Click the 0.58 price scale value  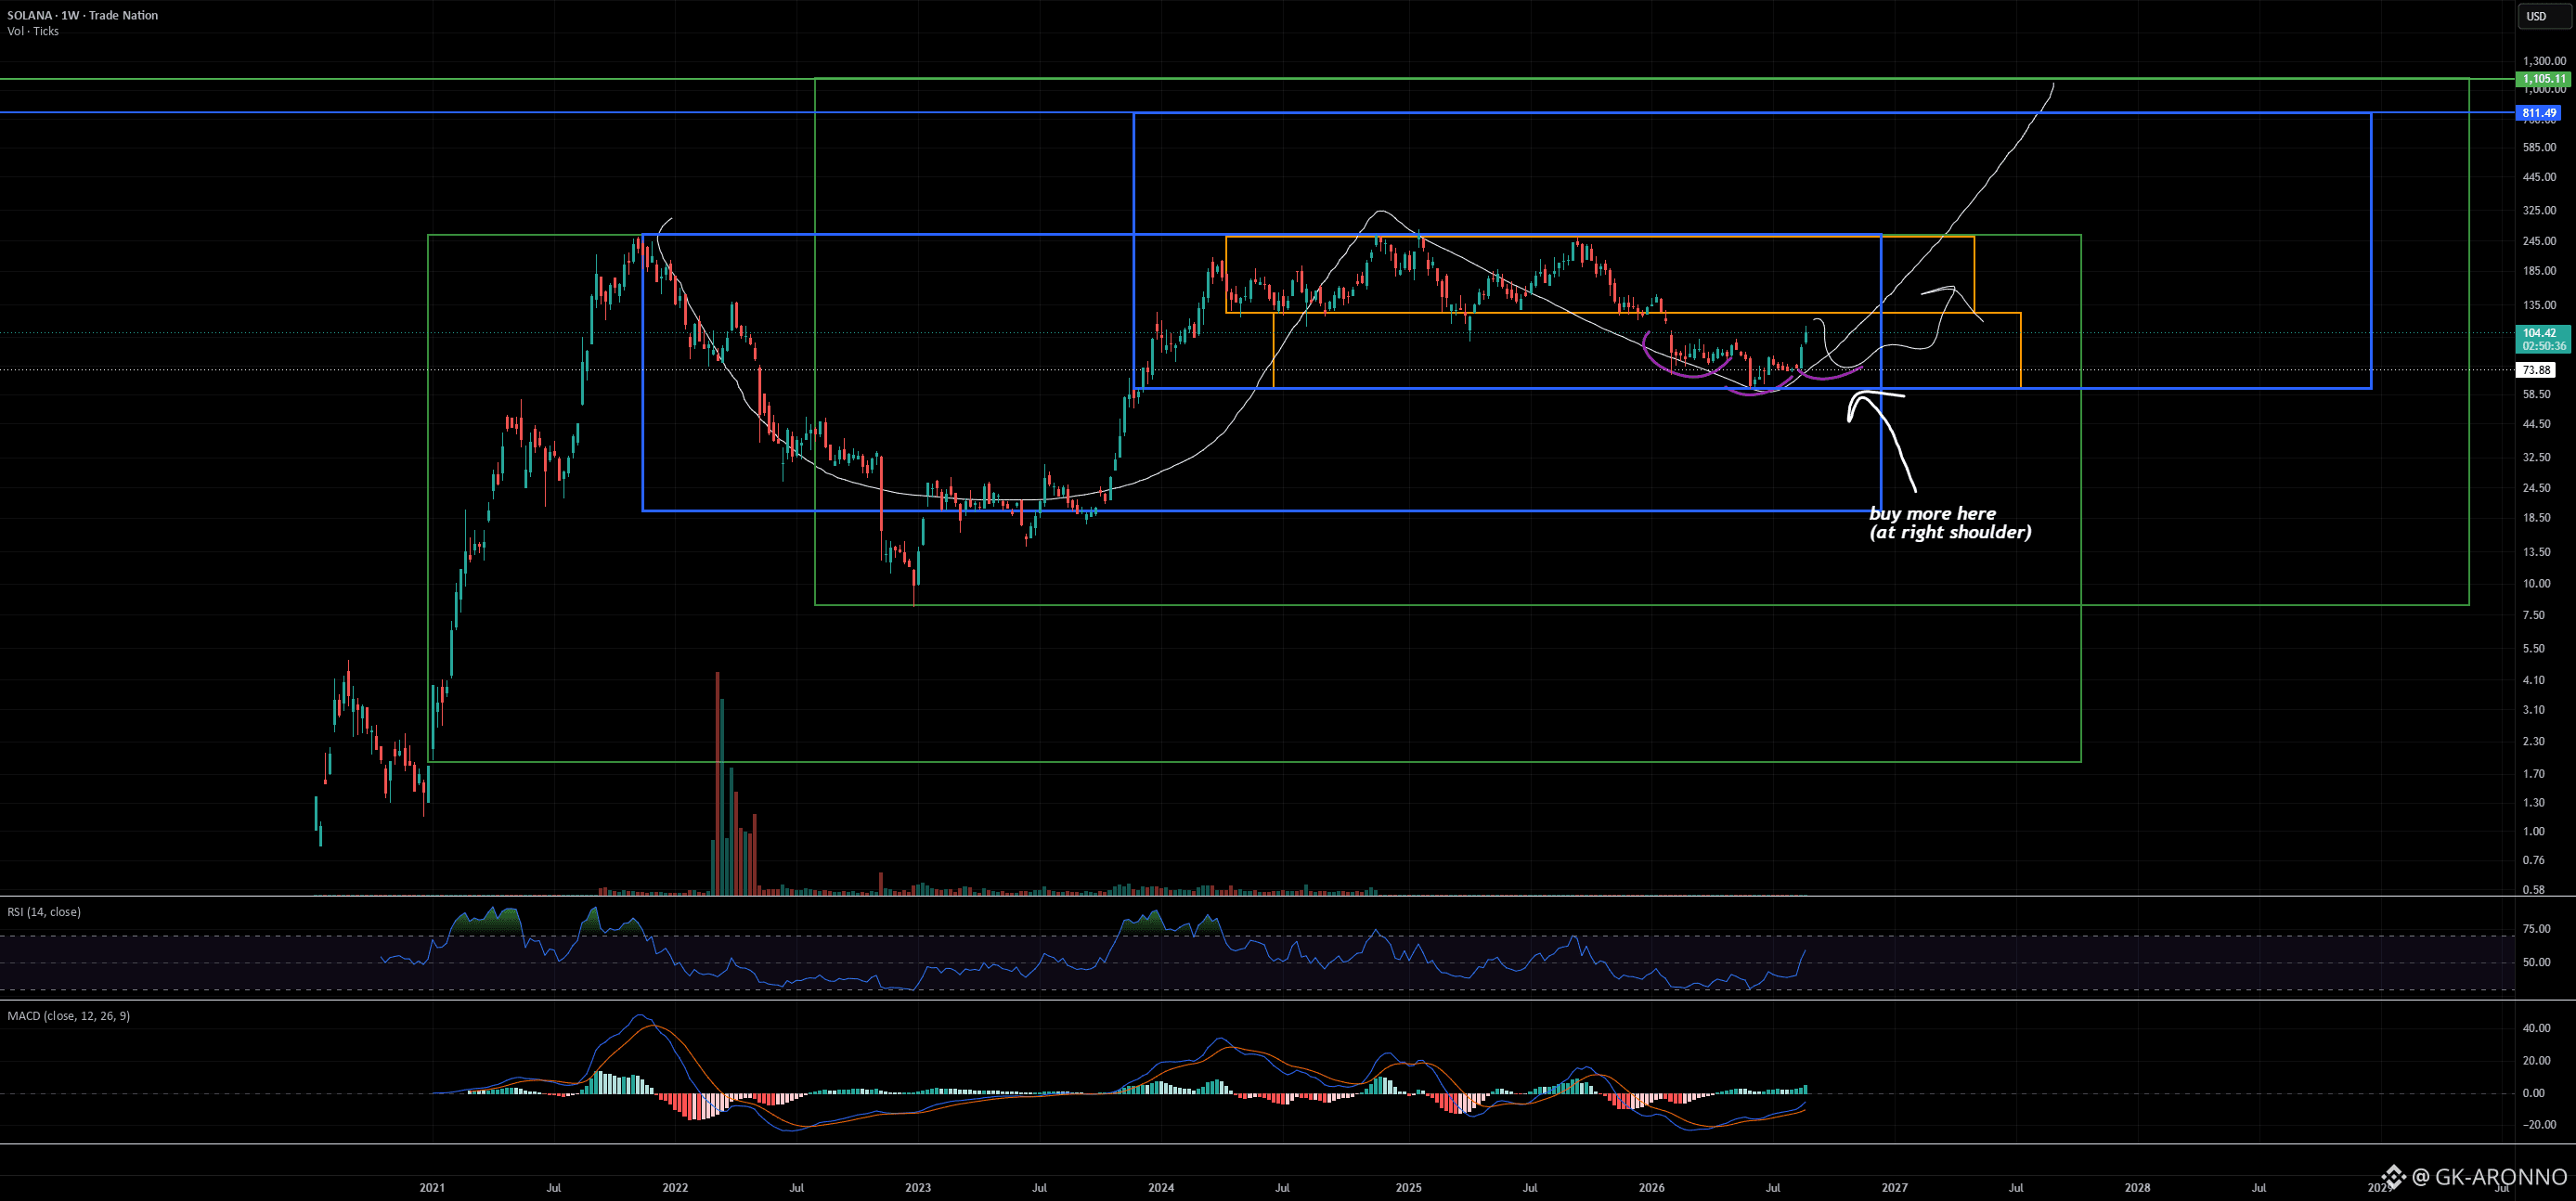[x=2533, y=890]
